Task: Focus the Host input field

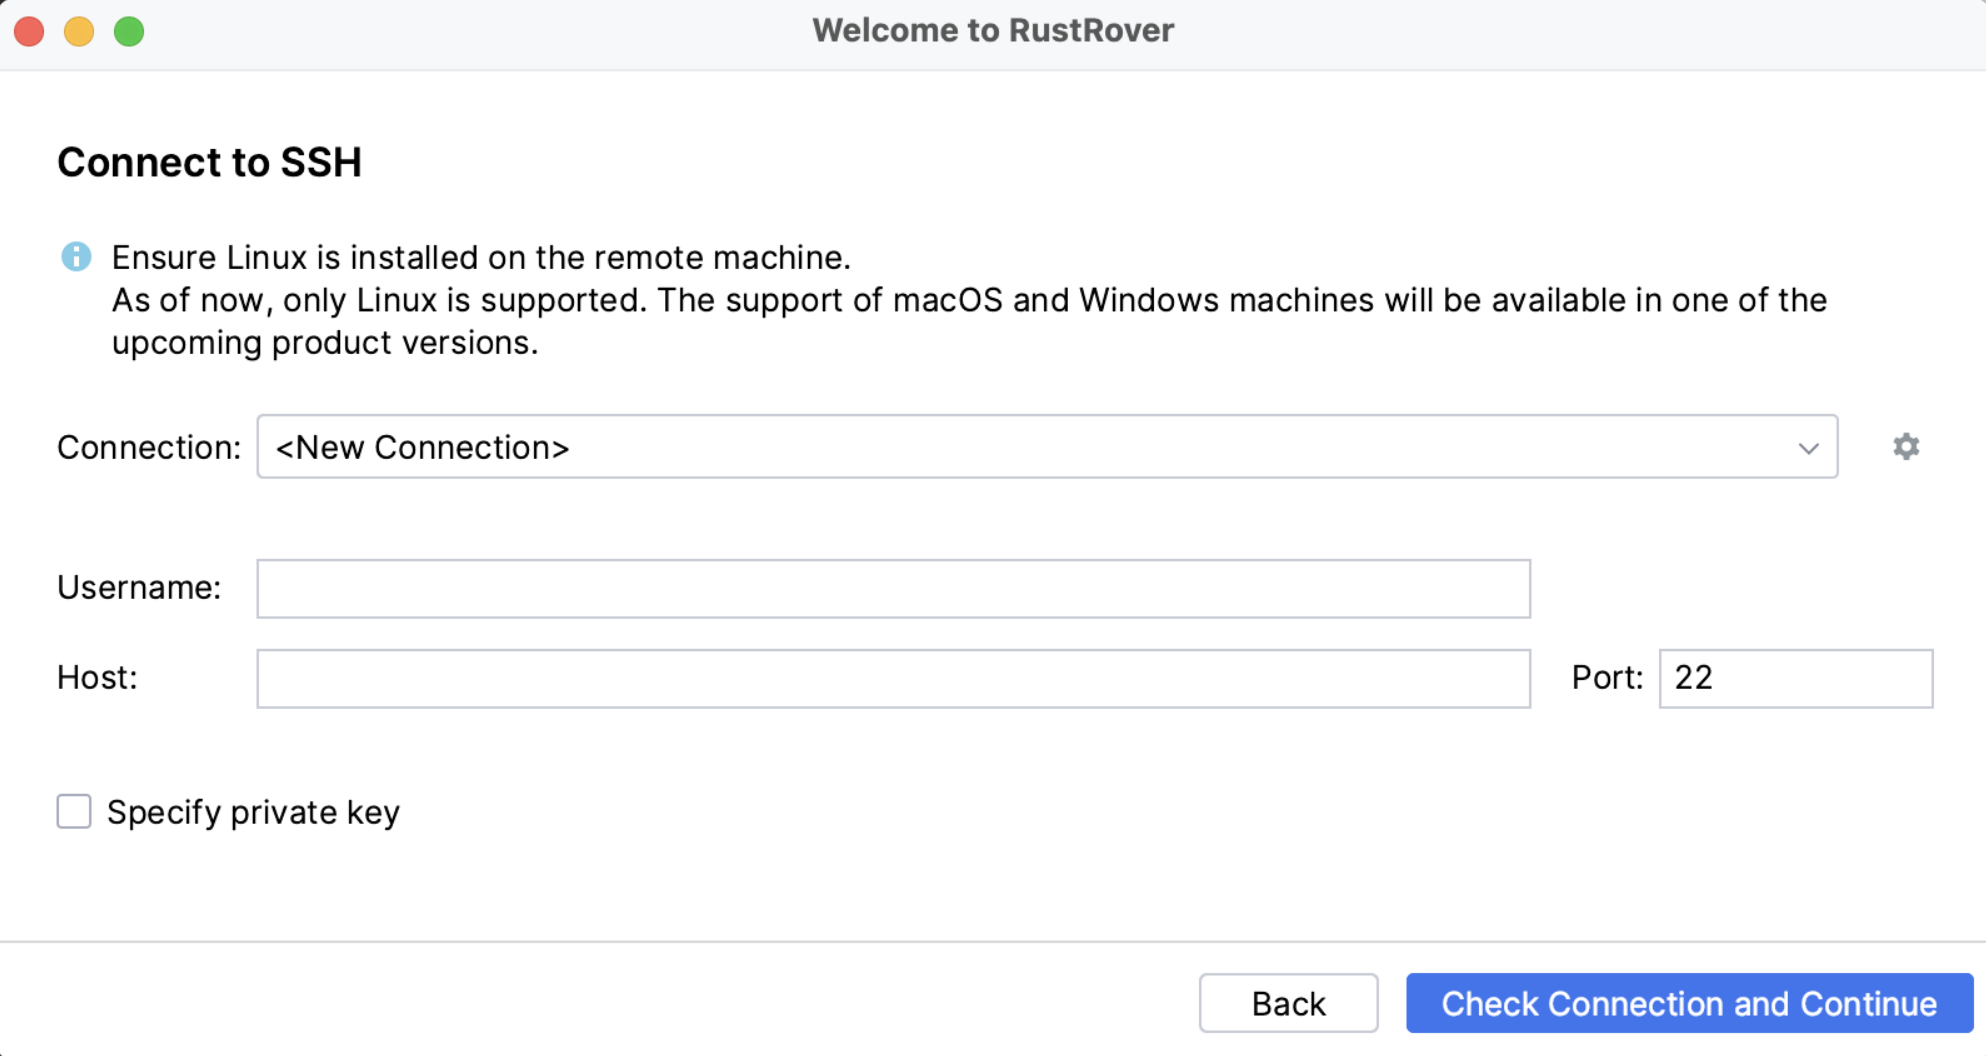Action: pos(893,679)
